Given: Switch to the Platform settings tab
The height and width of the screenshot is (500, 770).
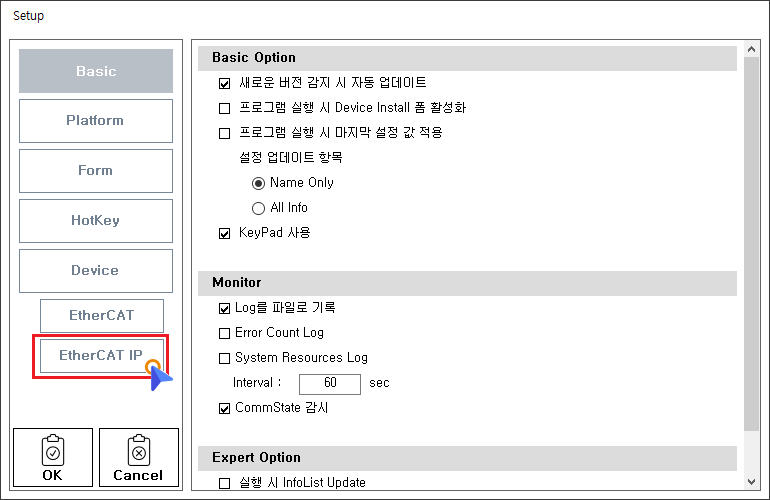Looking at the screenshot, I should tap(96, 121).
